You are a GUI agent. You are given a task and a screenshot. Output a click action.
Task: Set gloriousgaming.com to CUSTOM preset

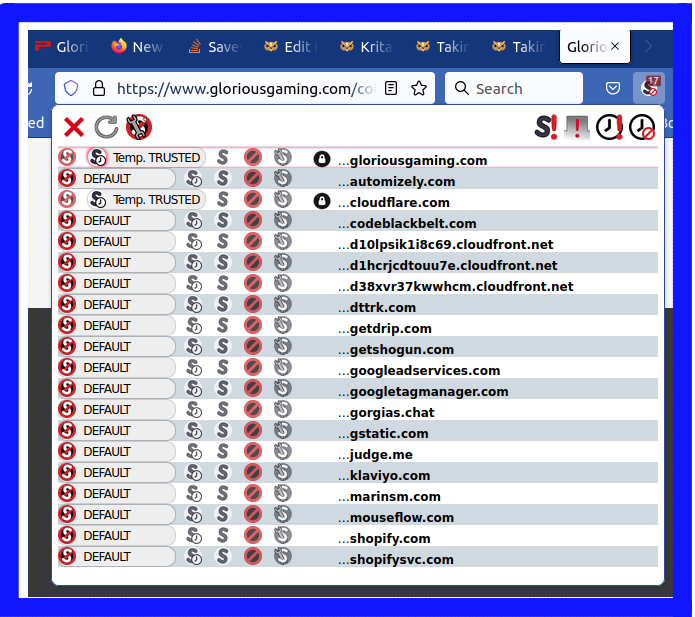(x=282, y=157)
